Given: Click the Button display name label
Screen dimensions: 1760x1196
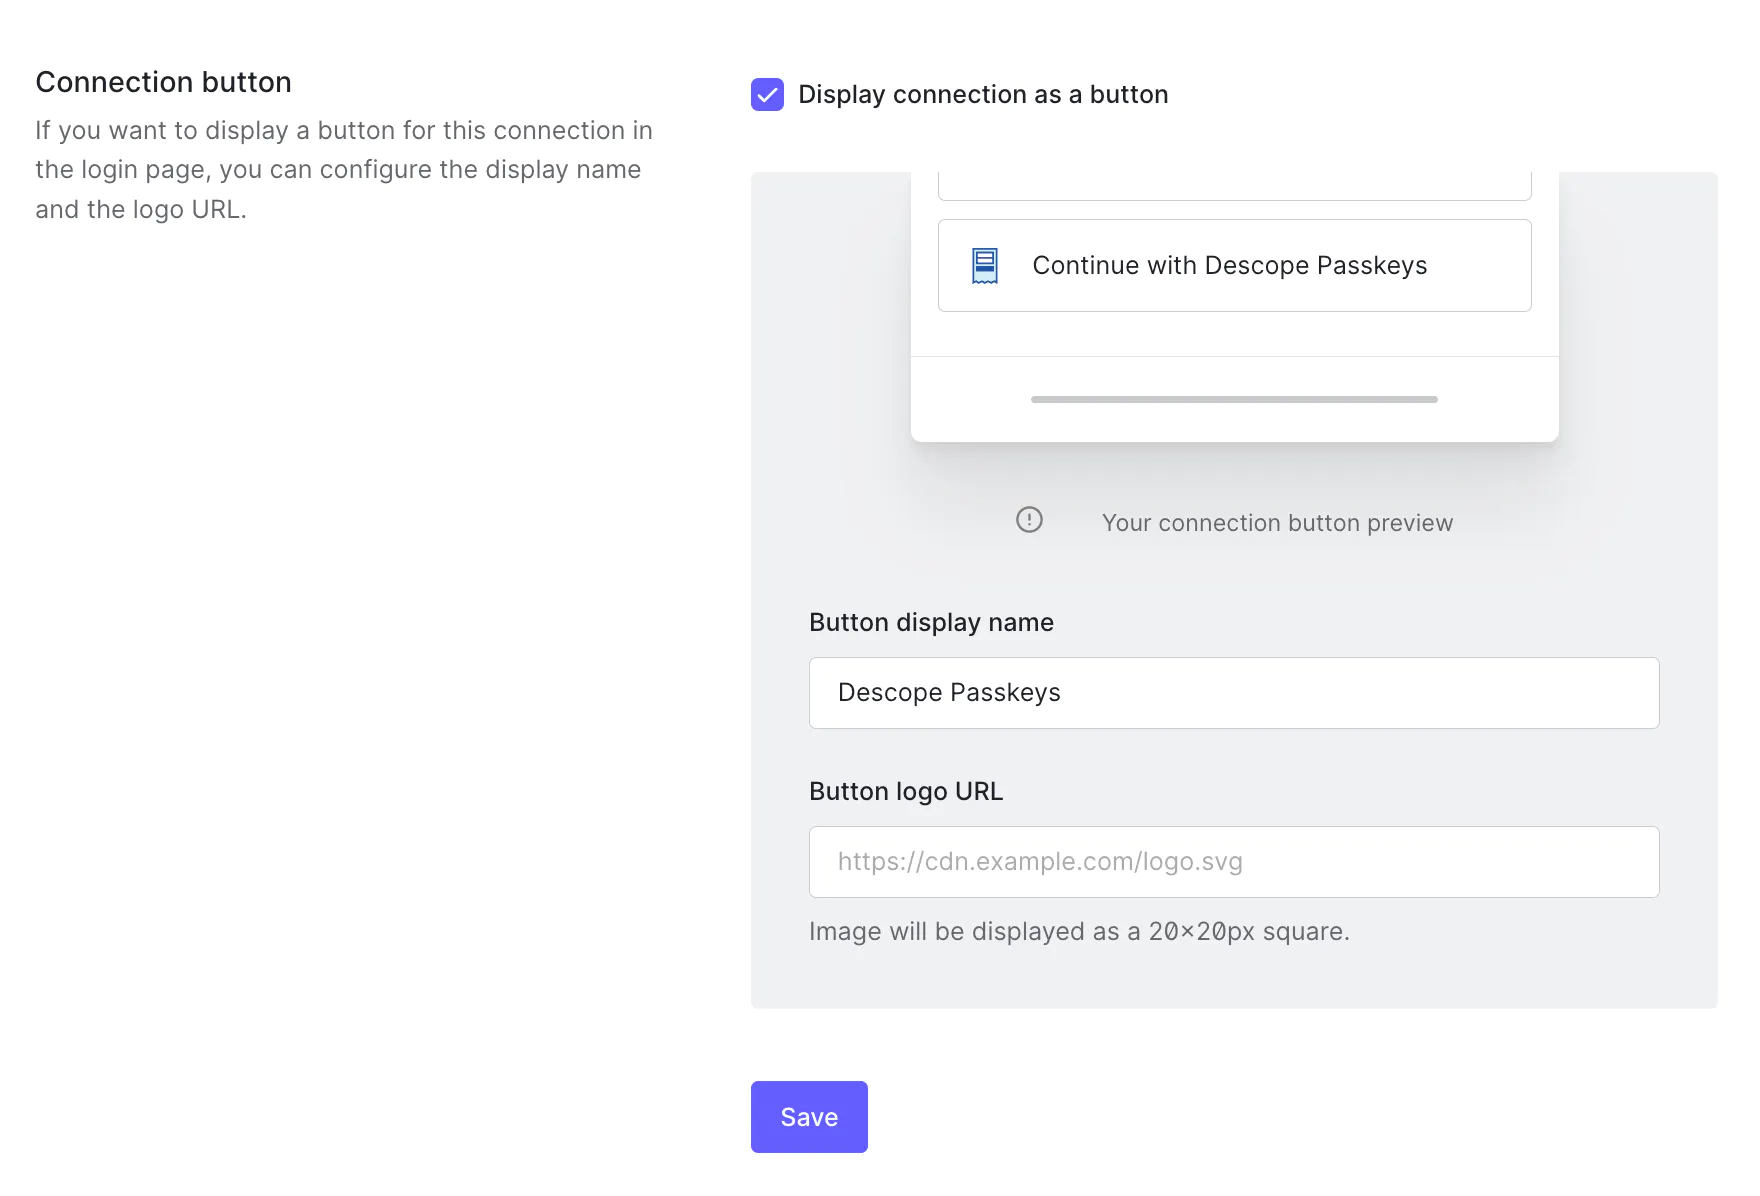Looking at the screenshot, I should pyautogui.click(x=931, y=622).
